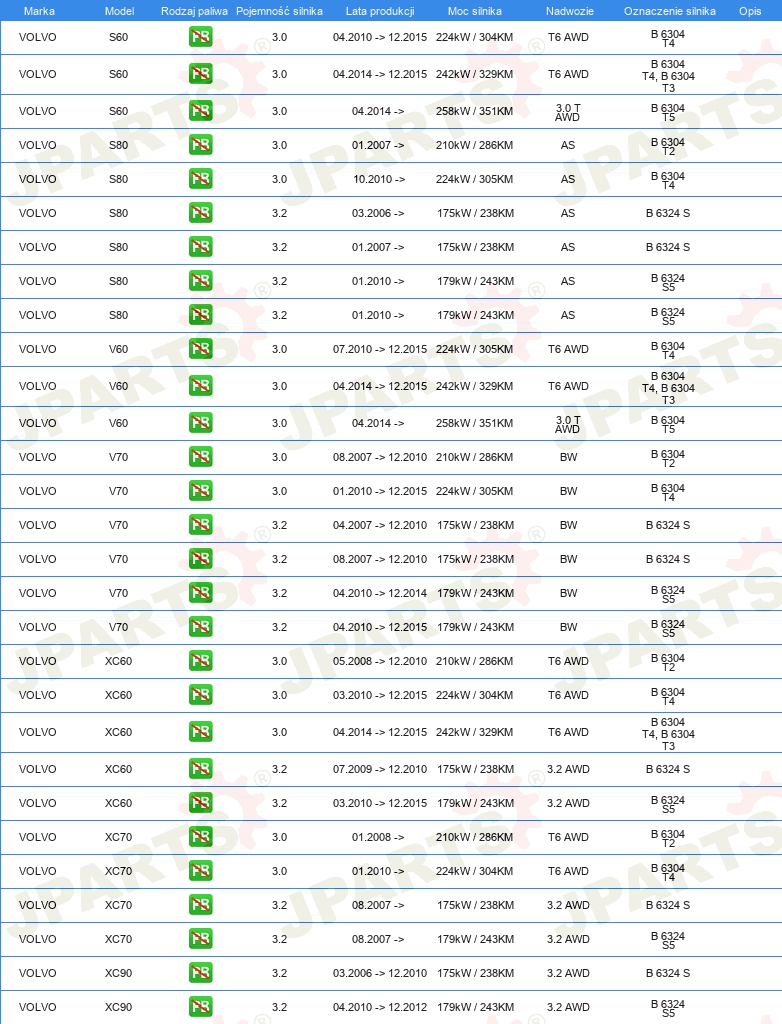Click the fuel icon in the V70 3.2 08.2007 row

point(201,559)
